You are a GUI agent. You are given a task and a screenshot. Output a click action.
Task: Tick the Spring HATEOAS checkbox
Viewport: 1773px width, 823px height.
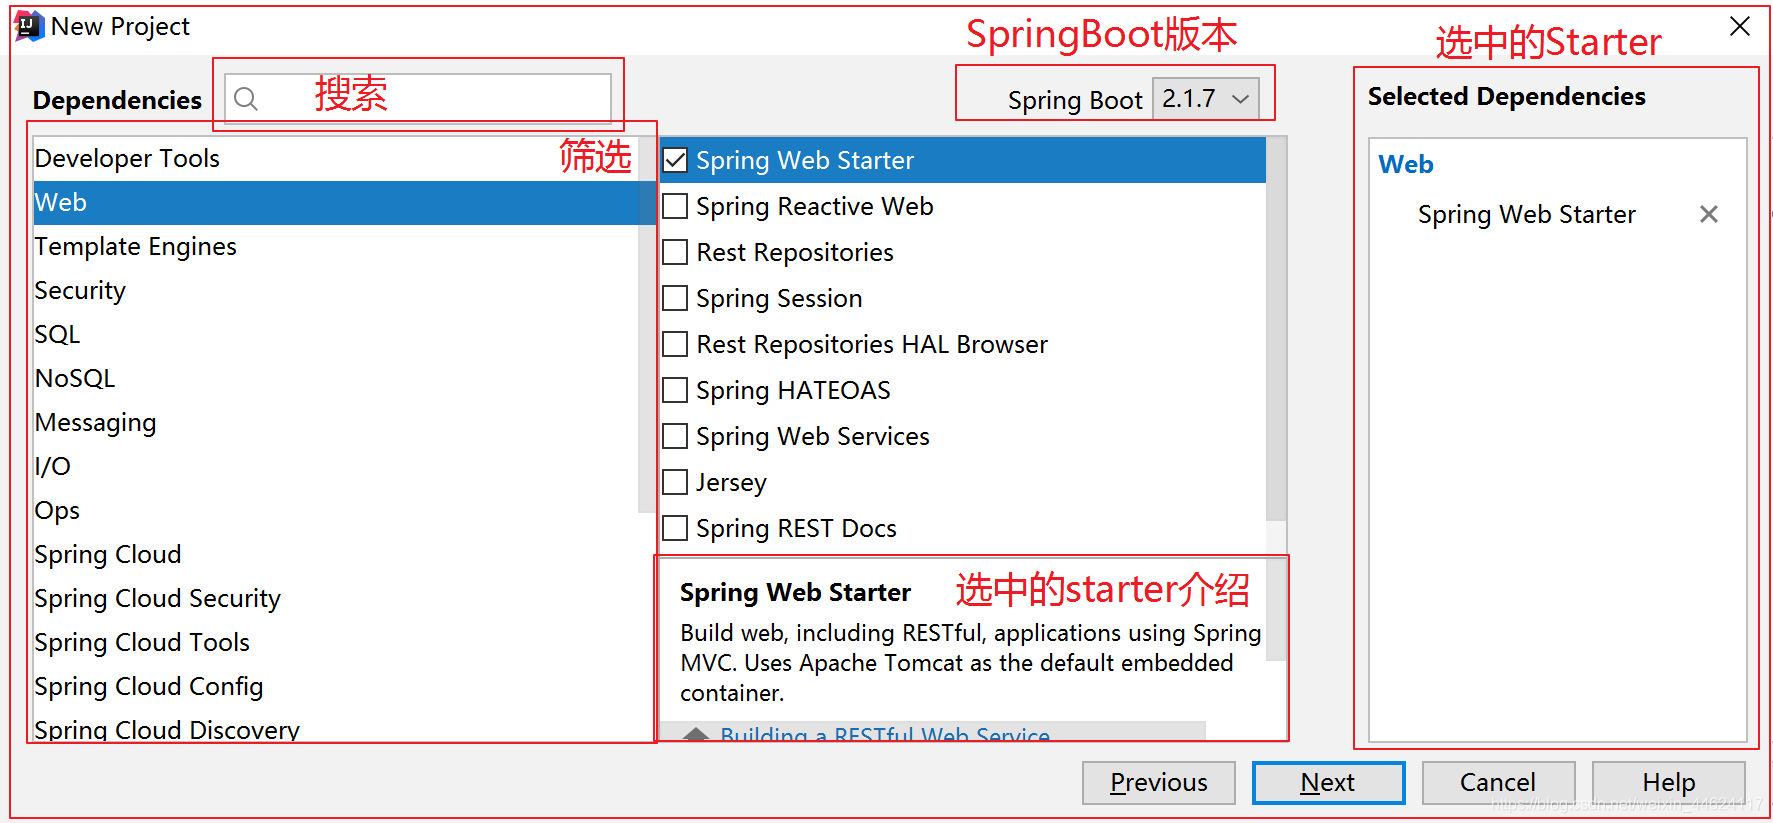[x=675, y=390]
